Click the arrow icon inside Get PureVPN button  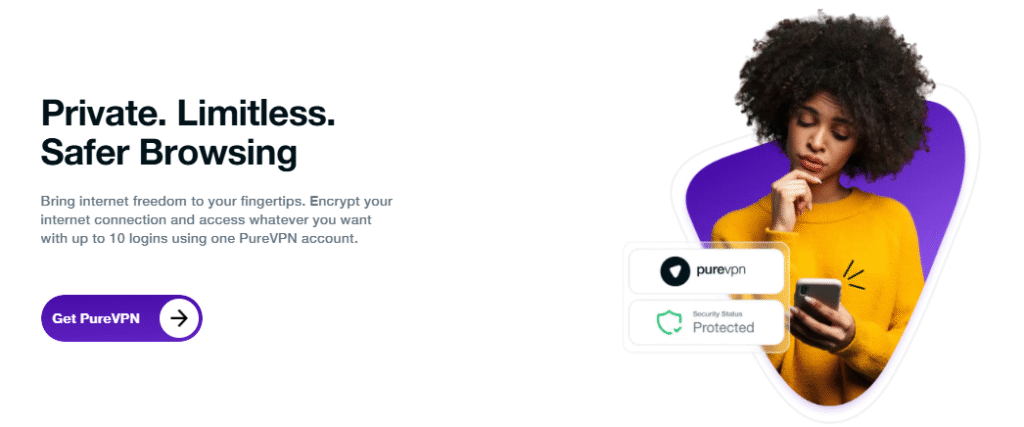pos(179,318)
